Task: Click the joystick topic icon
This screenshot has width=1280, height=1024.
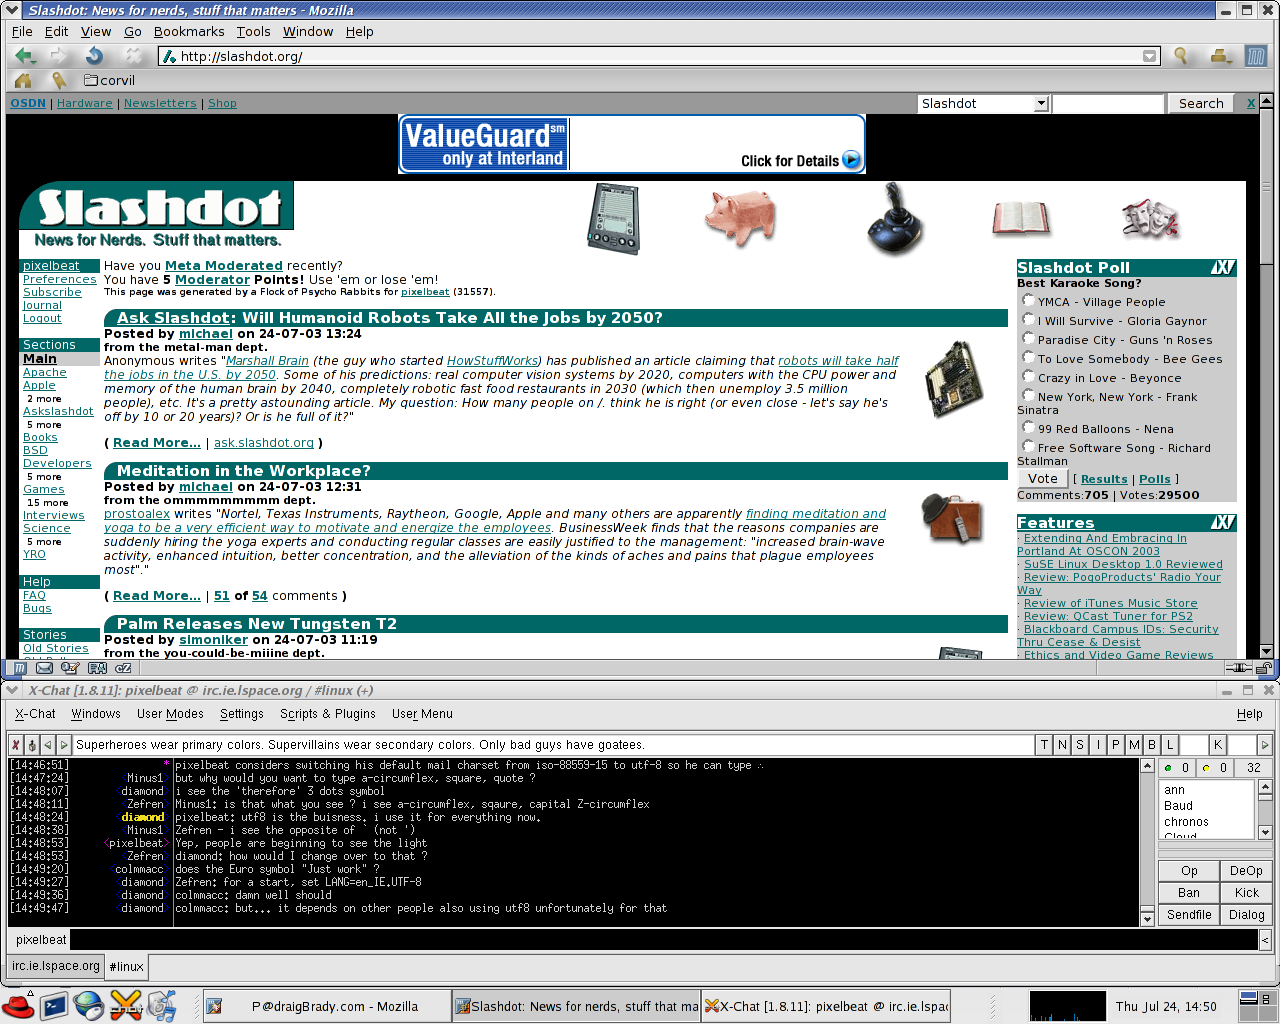Action: (894, 218)
